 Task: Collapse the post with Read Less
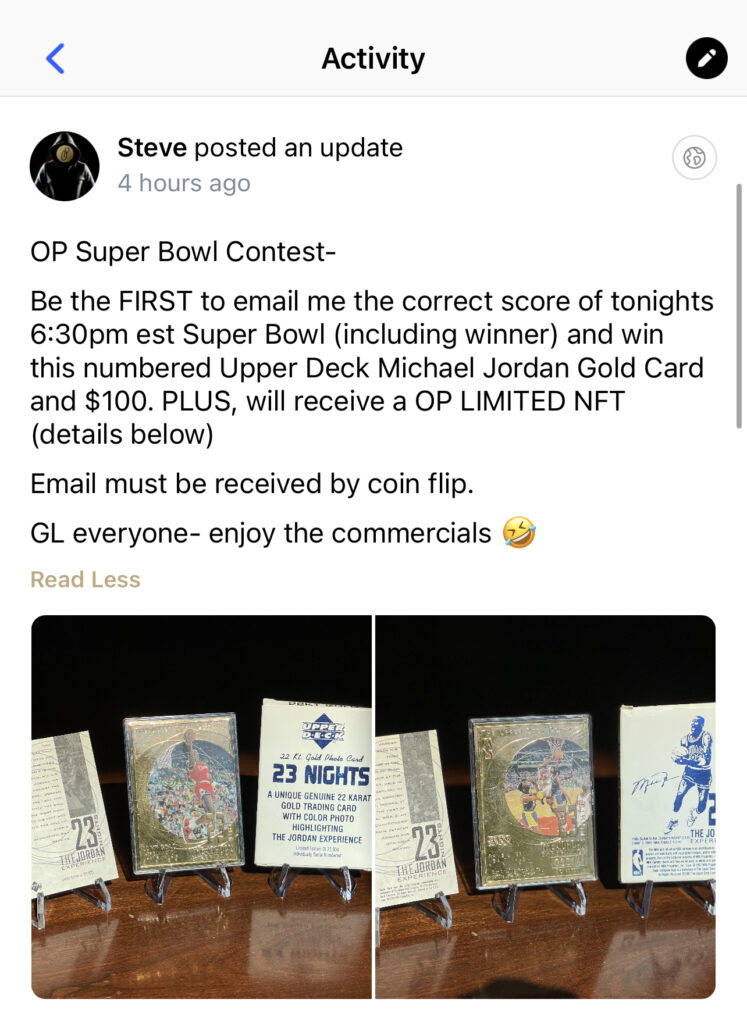point(85,579)
